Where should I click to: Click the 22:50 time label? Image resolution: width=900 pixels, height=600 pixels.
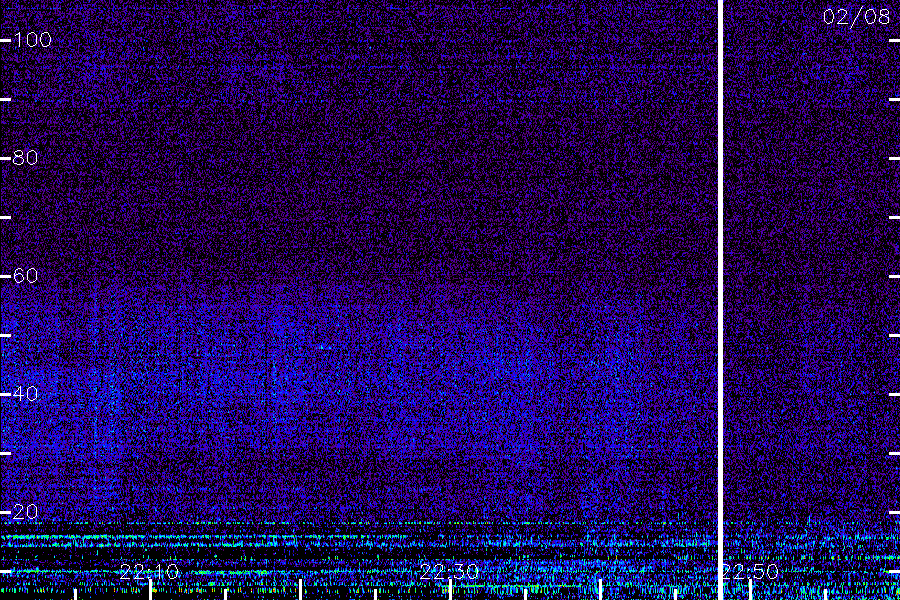tap(750, 572)
